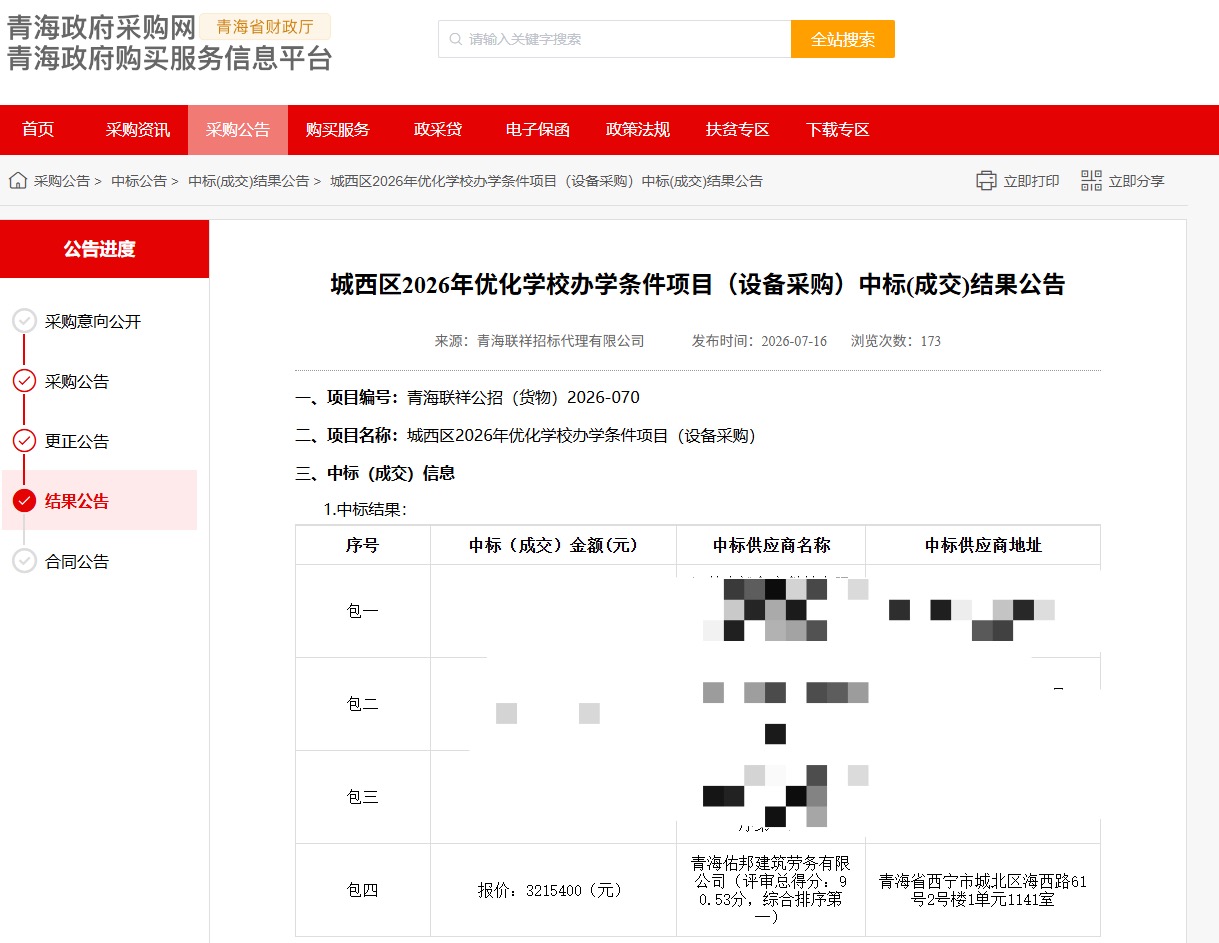This screenshot has height=943, width=1219.
Task: Click the 包二 row cell
Action: tap(362, 704)
